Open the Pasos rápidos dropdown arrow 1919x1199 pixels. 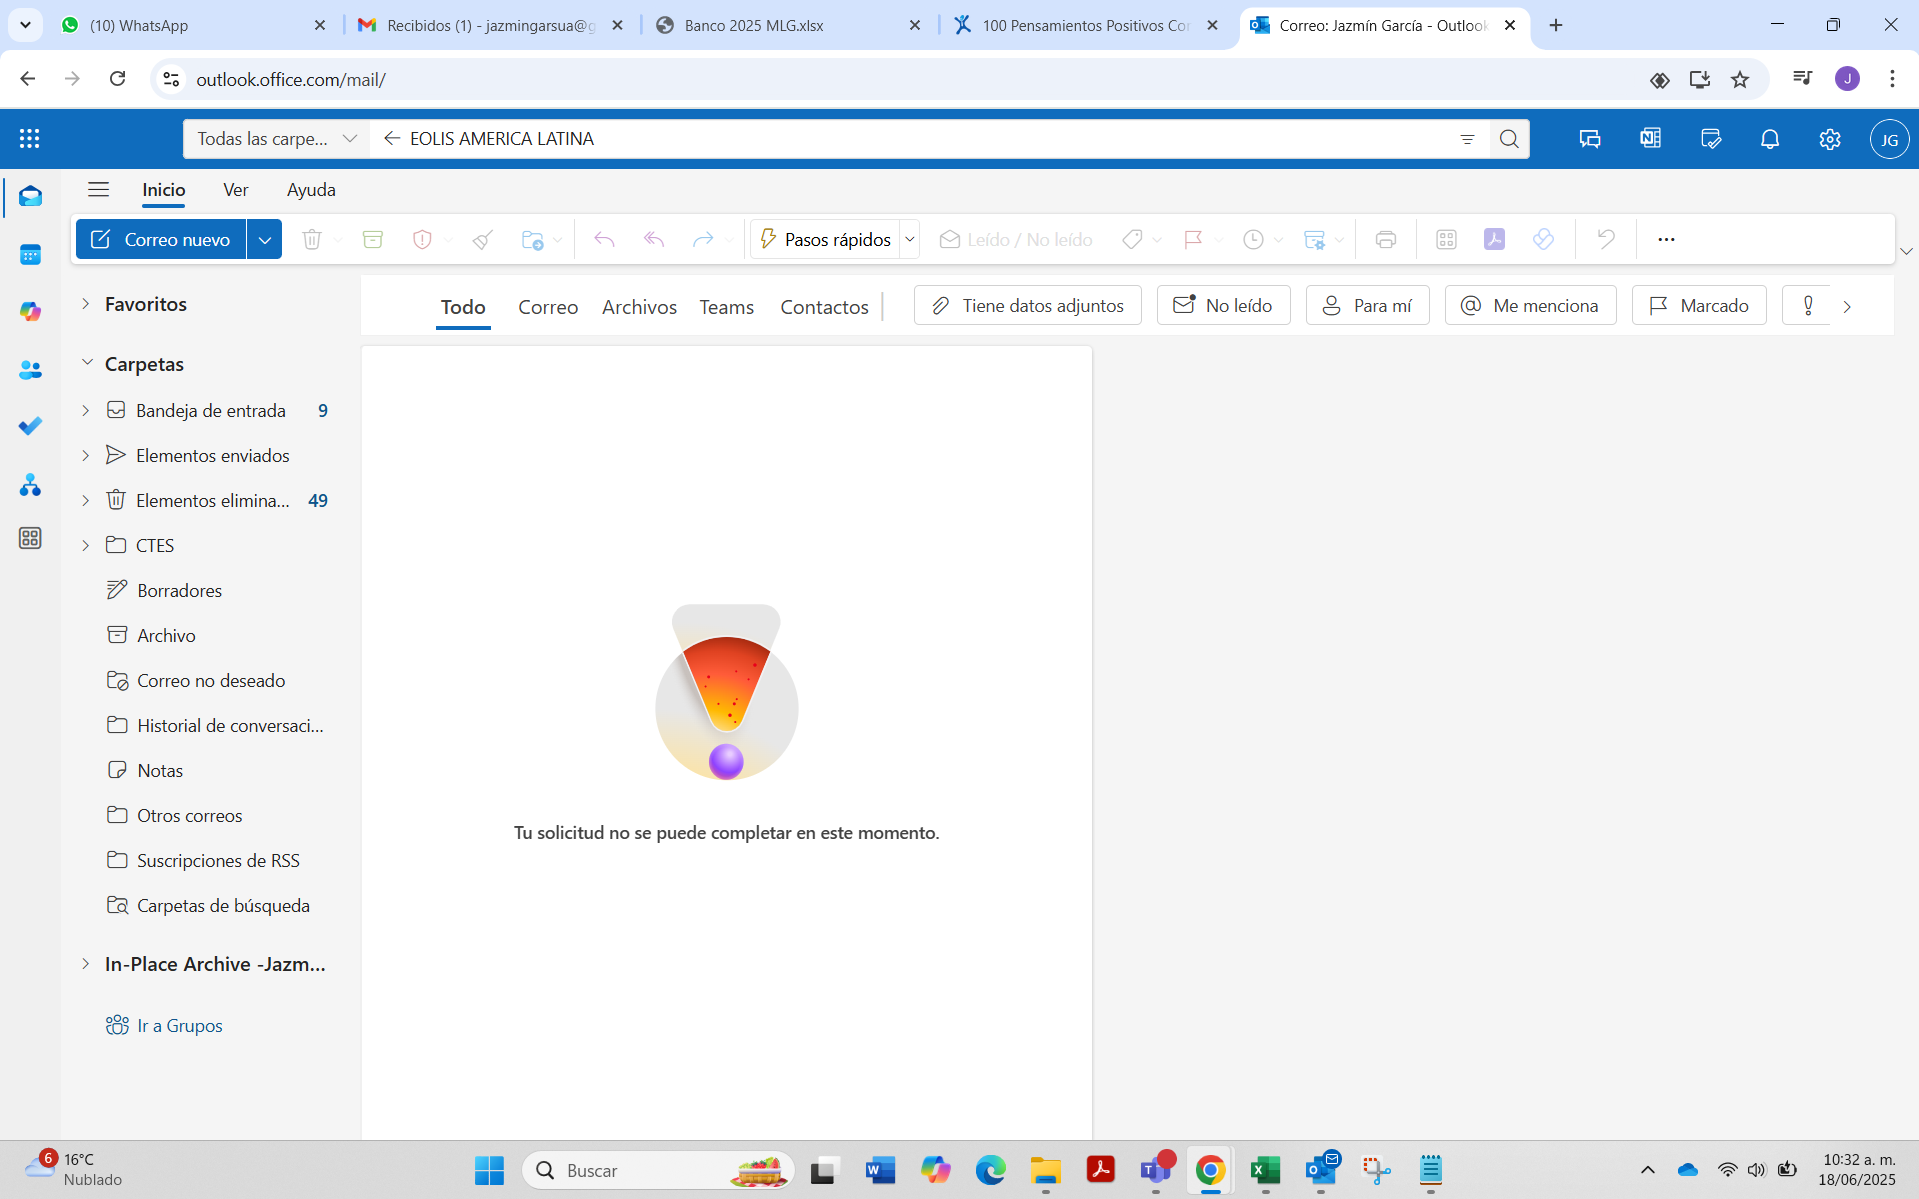tap(910, 240)
